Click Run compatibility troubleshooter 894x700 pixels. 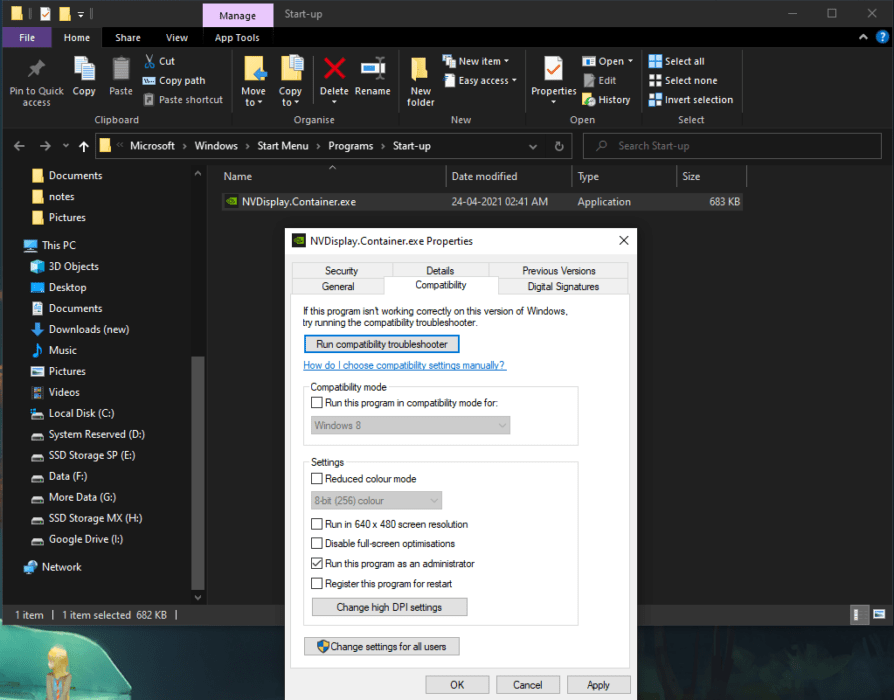(381, 343)
